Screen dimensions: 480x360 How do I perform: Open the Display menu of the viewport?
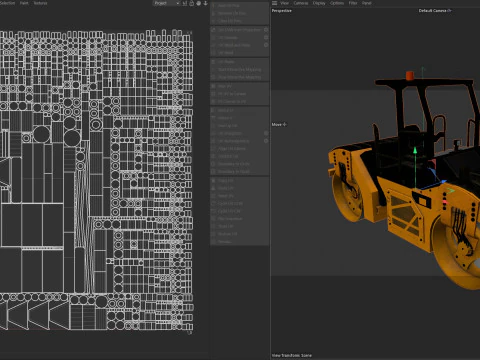coord(319,3)
